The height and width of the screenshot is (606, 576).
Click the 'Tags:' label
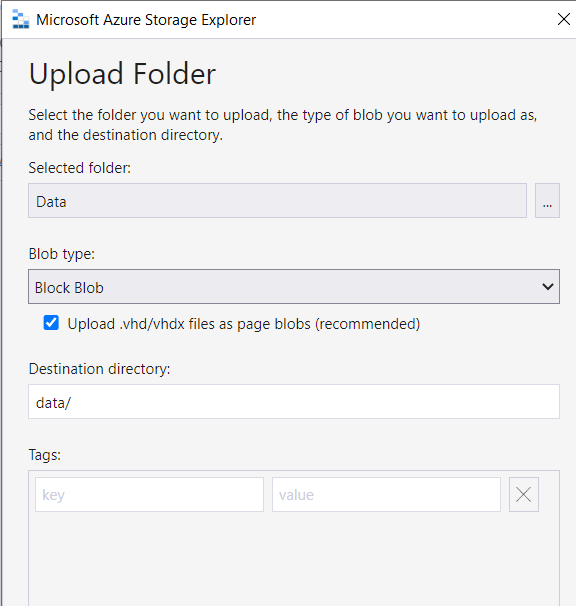point(44,455)
